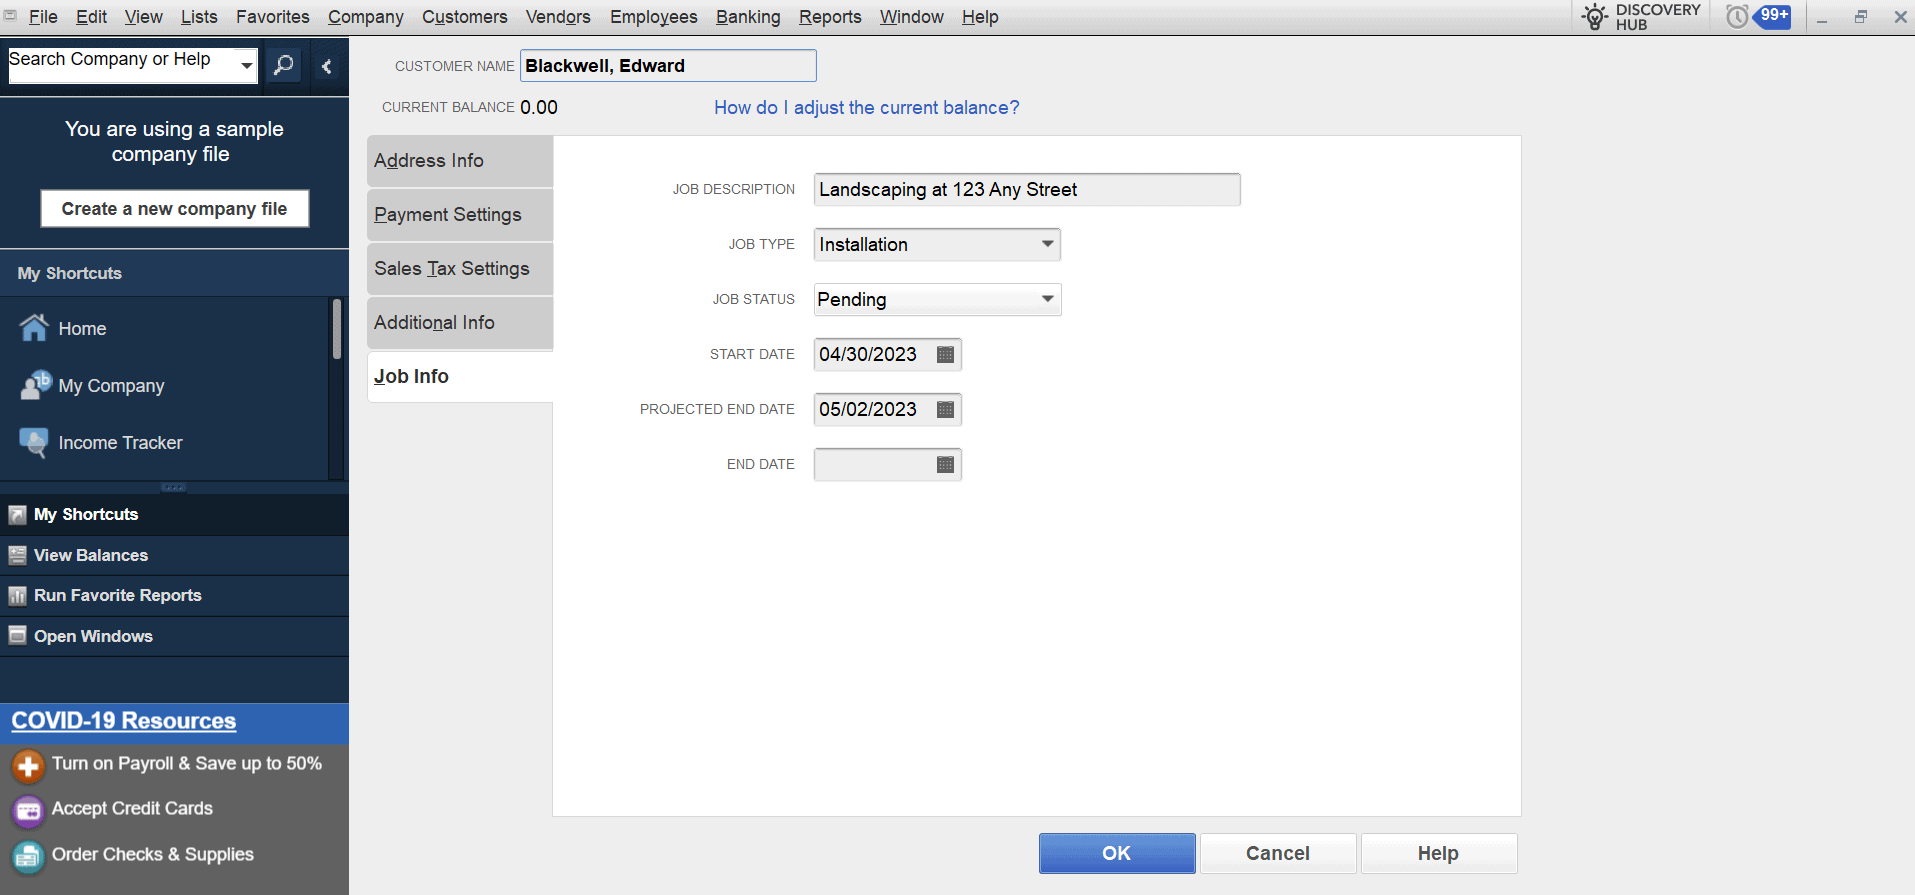Click the small icon left of the File menu
The image size is (1915, 895).
click(x=10, y=16)
